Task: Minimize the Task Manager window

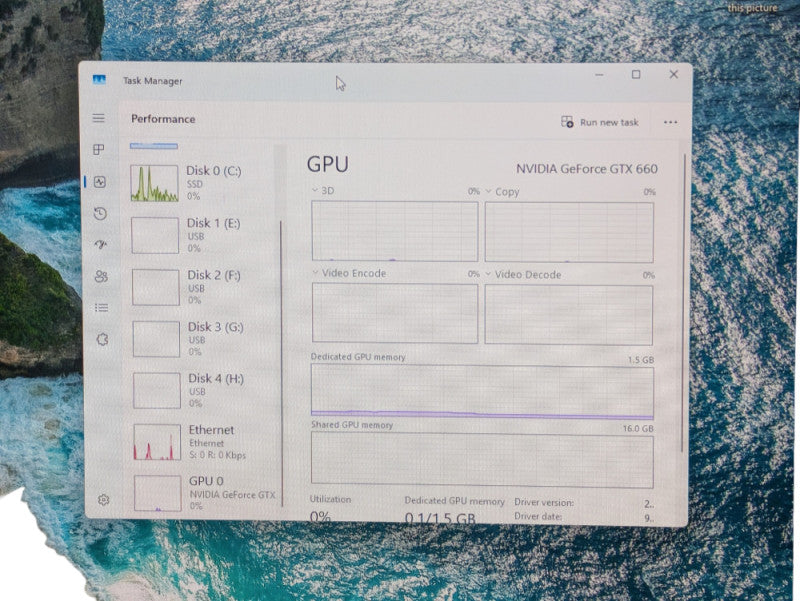Action: click(x=599, y=75)
